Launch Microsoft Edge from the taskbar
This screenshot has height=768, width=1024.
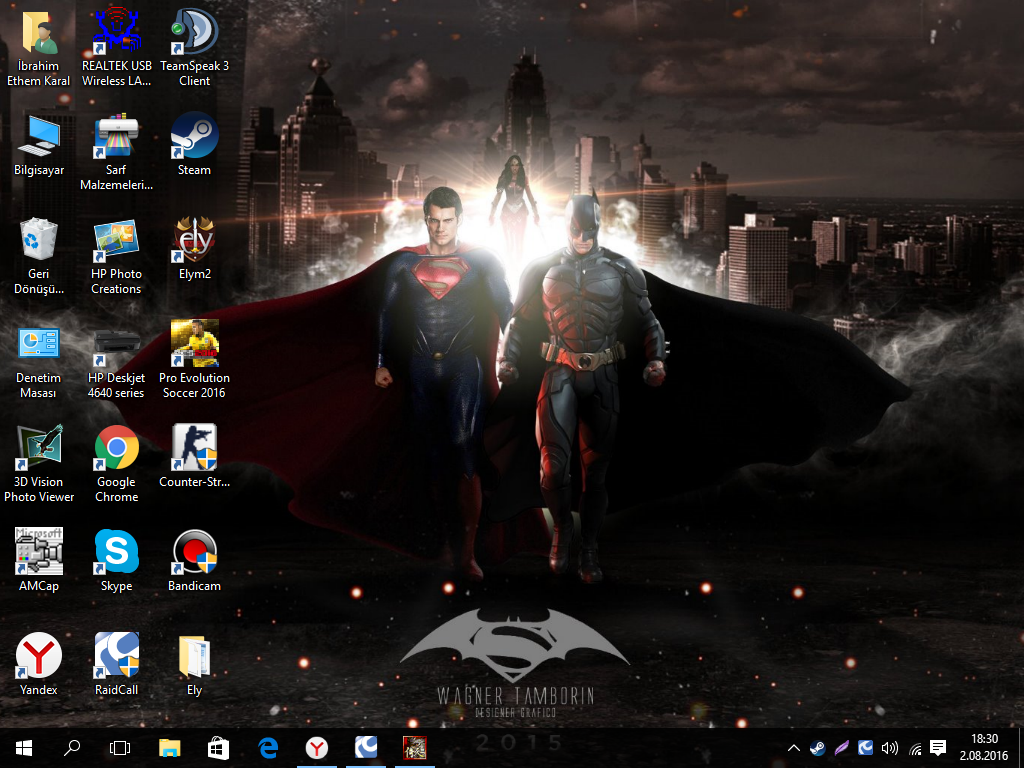pos(268,748)
